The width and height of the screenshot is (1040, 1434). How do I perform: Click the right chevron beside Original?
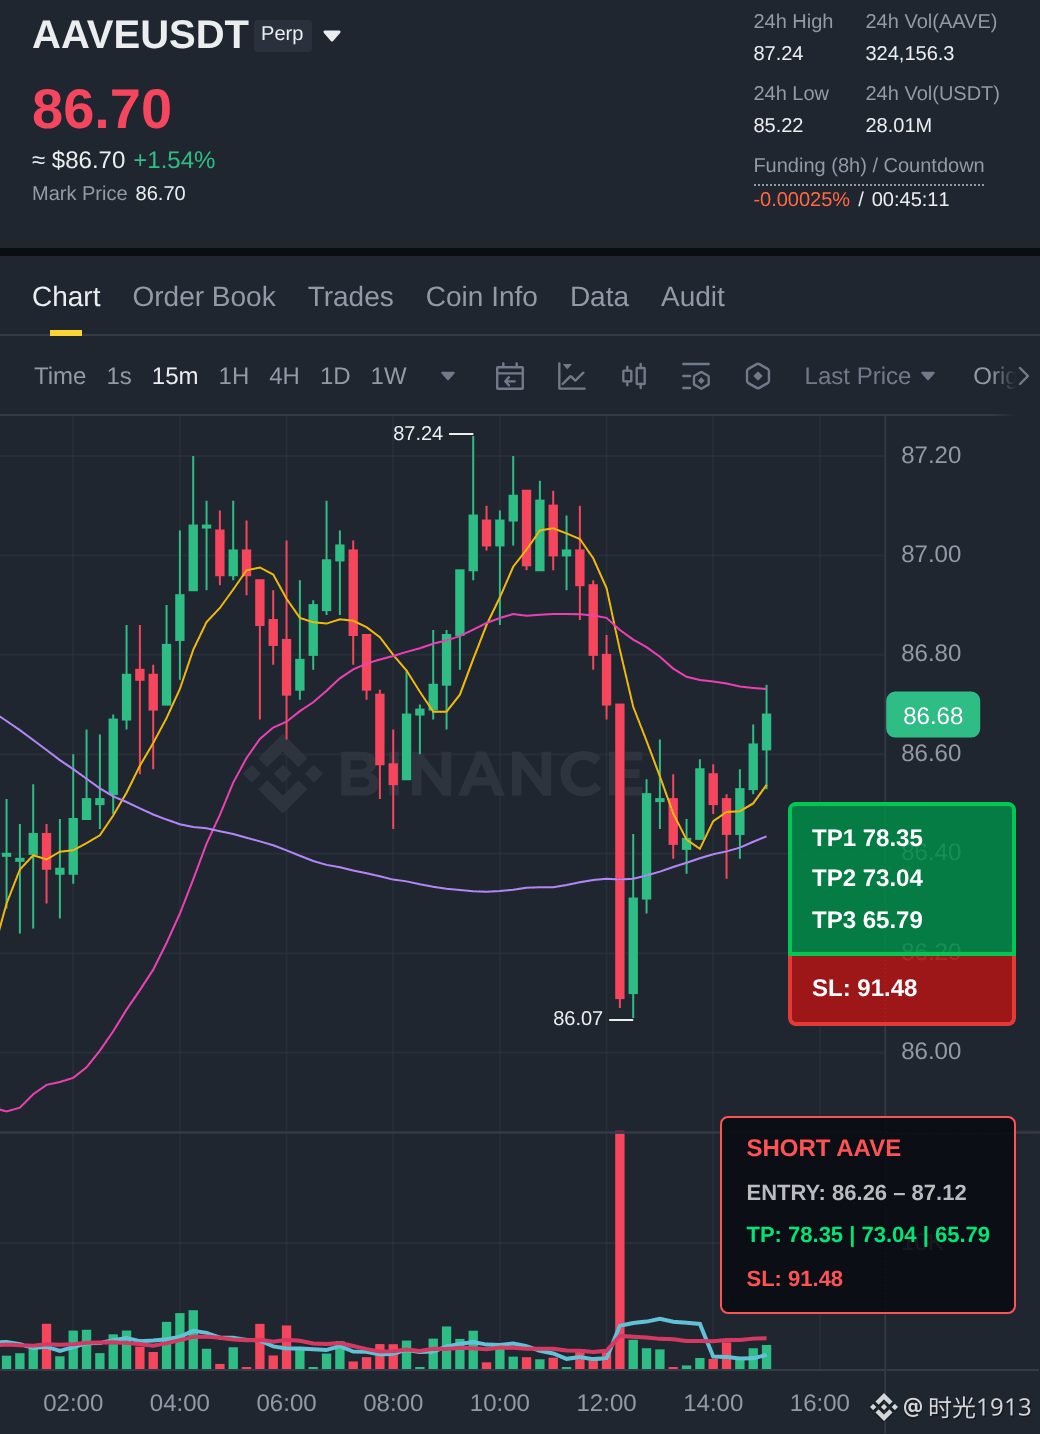point(1024,376)
